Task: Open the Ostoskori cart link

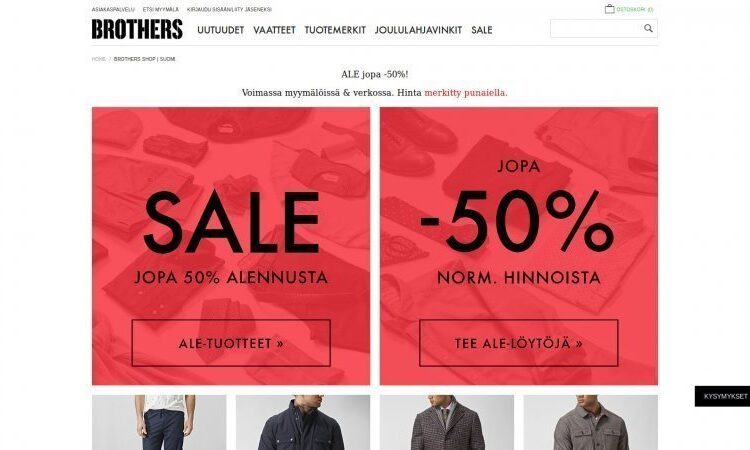Action: [634, 9]
